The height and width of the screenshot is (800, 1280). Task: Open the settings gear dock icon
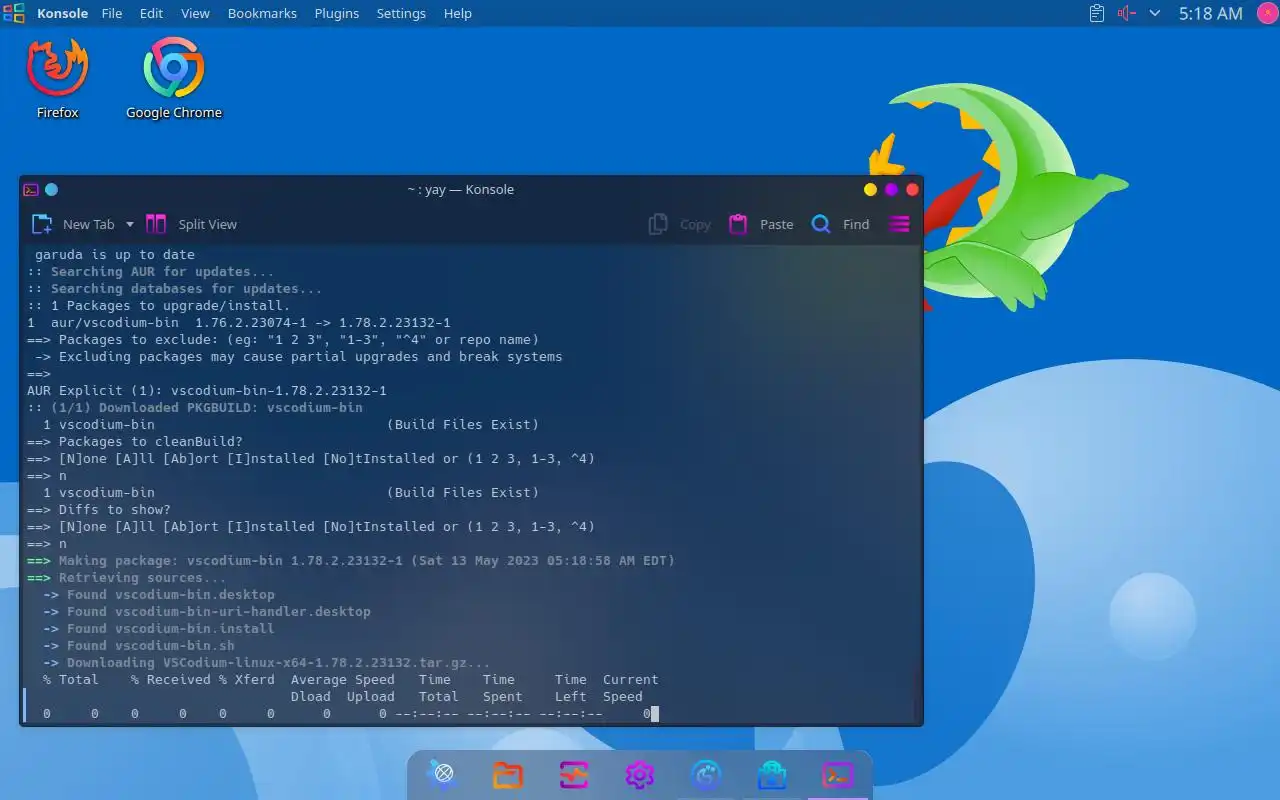tap(640, 774)
